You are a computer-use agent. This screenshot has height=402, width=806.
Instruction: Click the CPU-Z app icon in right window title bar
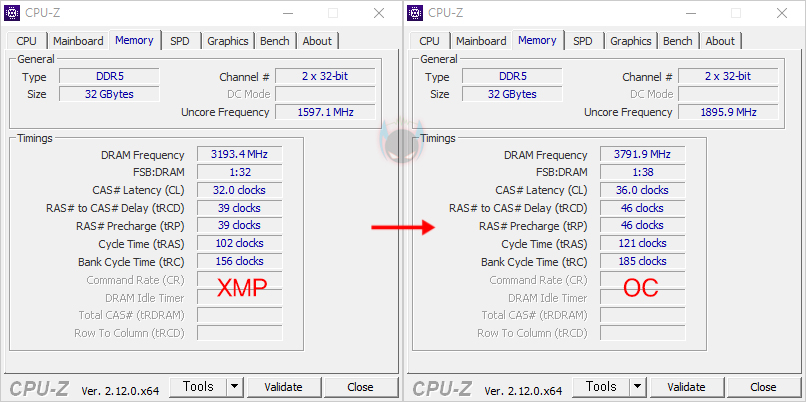(x=415, y=13)
